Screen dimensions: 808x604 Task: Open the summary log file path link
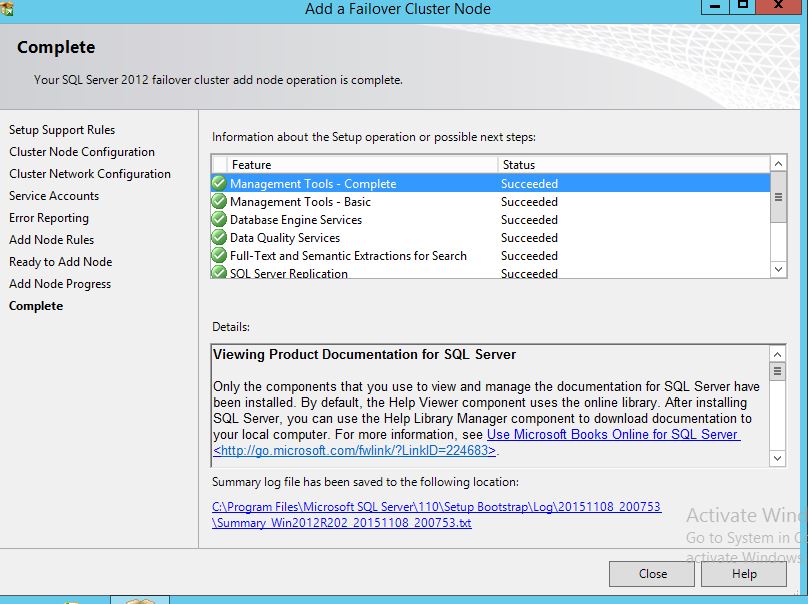point(436,514)
